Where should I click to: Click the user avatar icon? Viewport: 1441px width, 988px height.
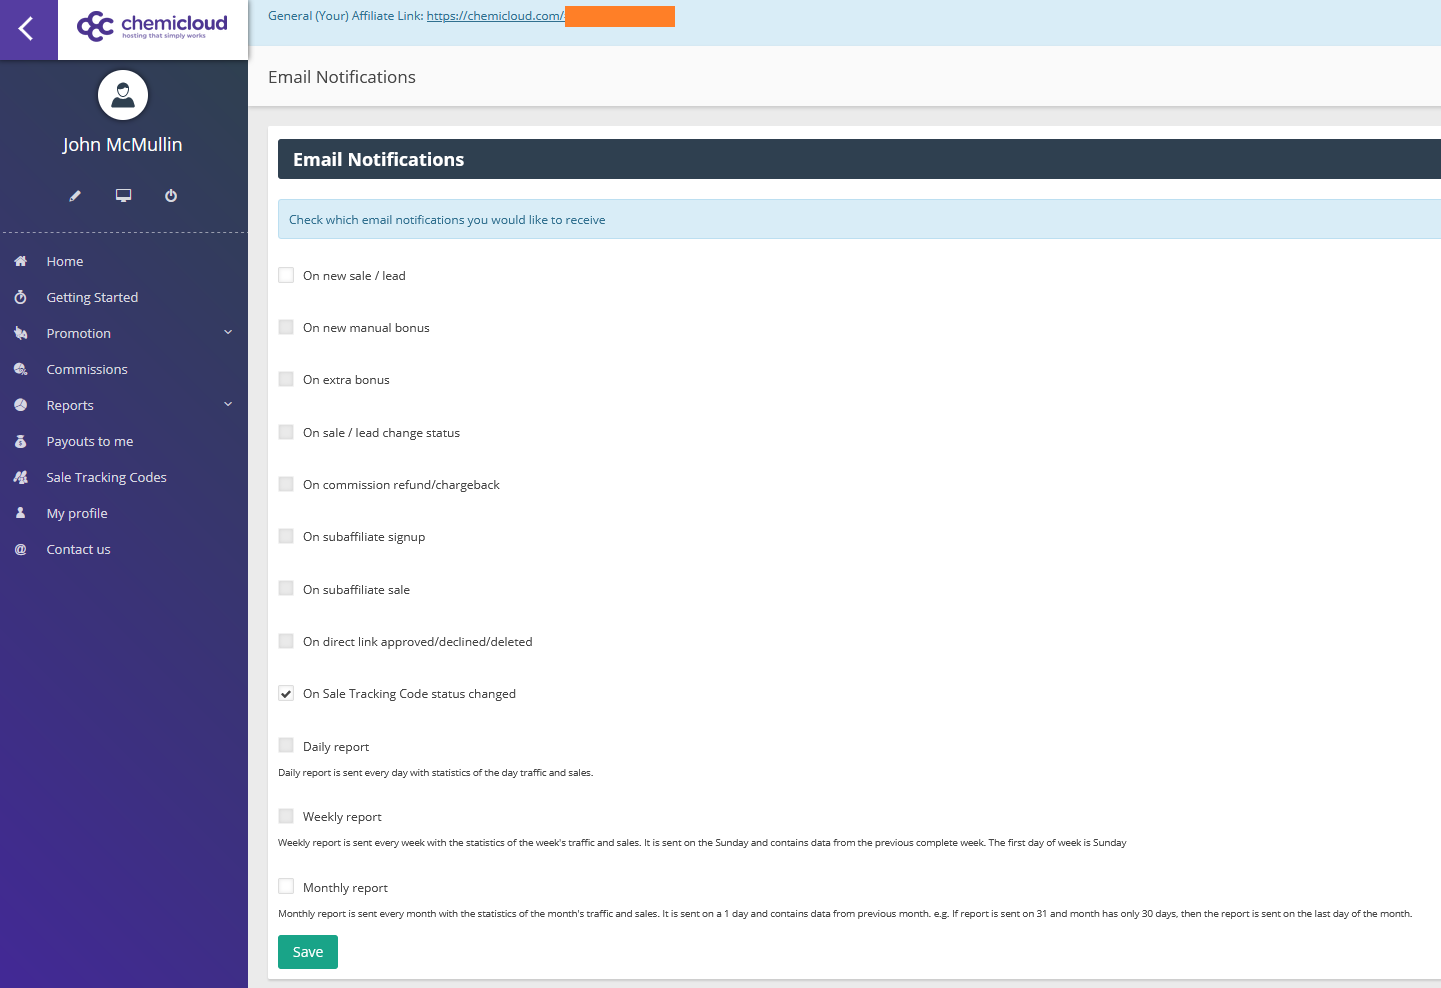(123, 96)
